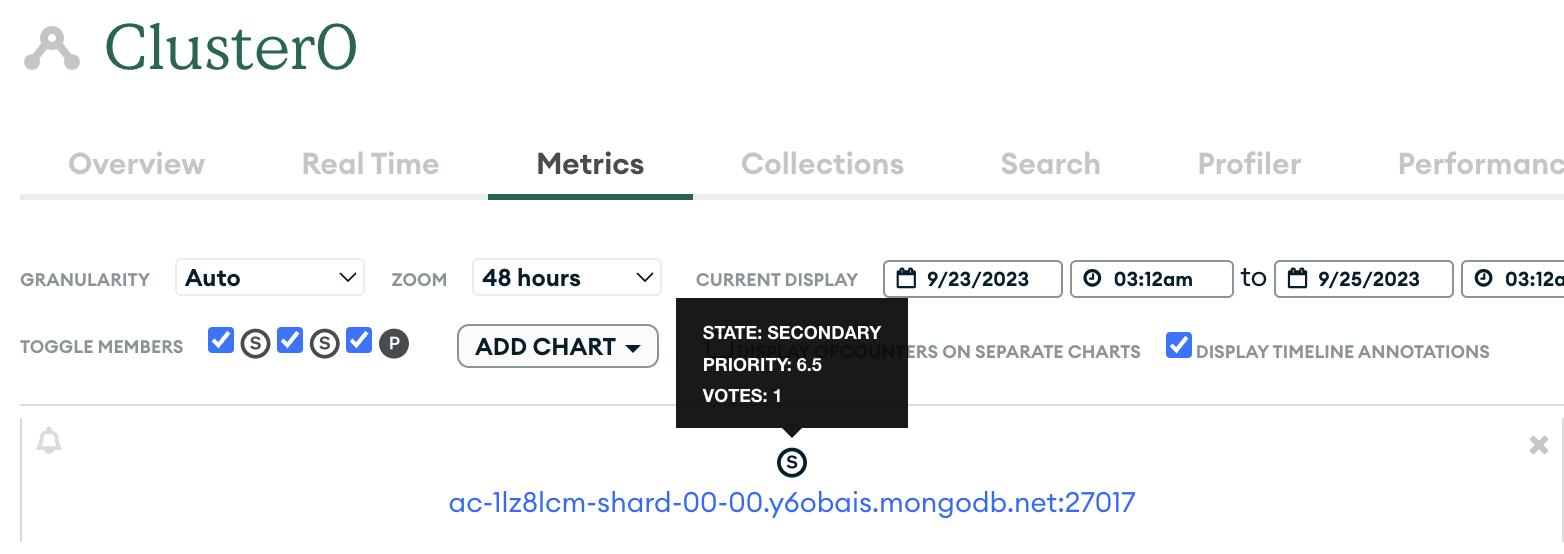Click the calendar icon in the 9/25/2023 field
Image resolution: width=1564 pixels, height=554 pixels.
coord(1298,279)
